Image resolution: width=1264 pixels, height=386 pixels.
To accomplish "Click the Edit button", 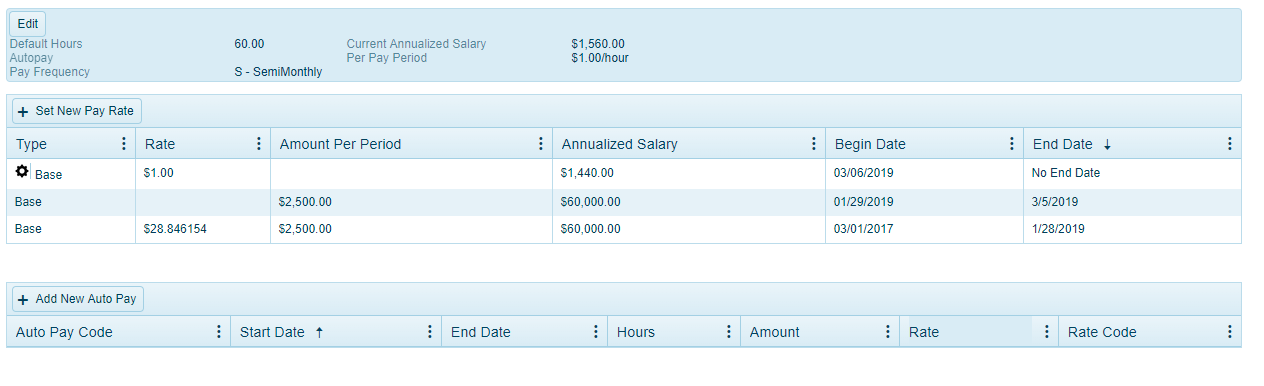I will (28, 24).
